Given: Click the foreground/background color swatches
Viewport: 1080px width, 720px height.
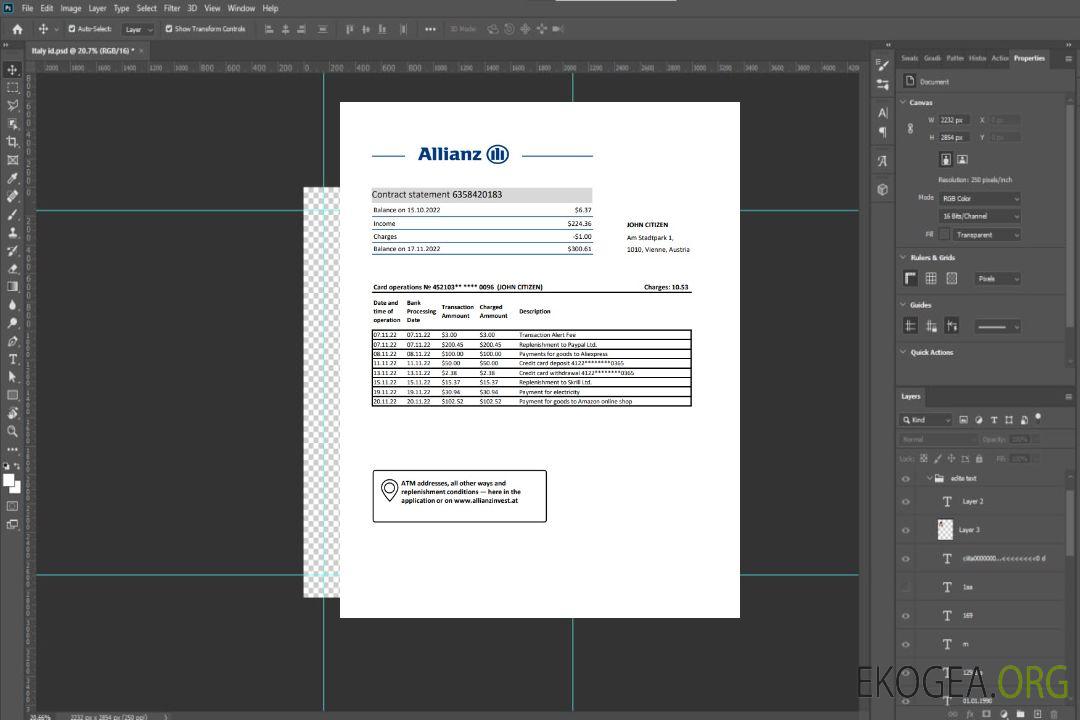Looking at the screenshot, I should (12, 483).
